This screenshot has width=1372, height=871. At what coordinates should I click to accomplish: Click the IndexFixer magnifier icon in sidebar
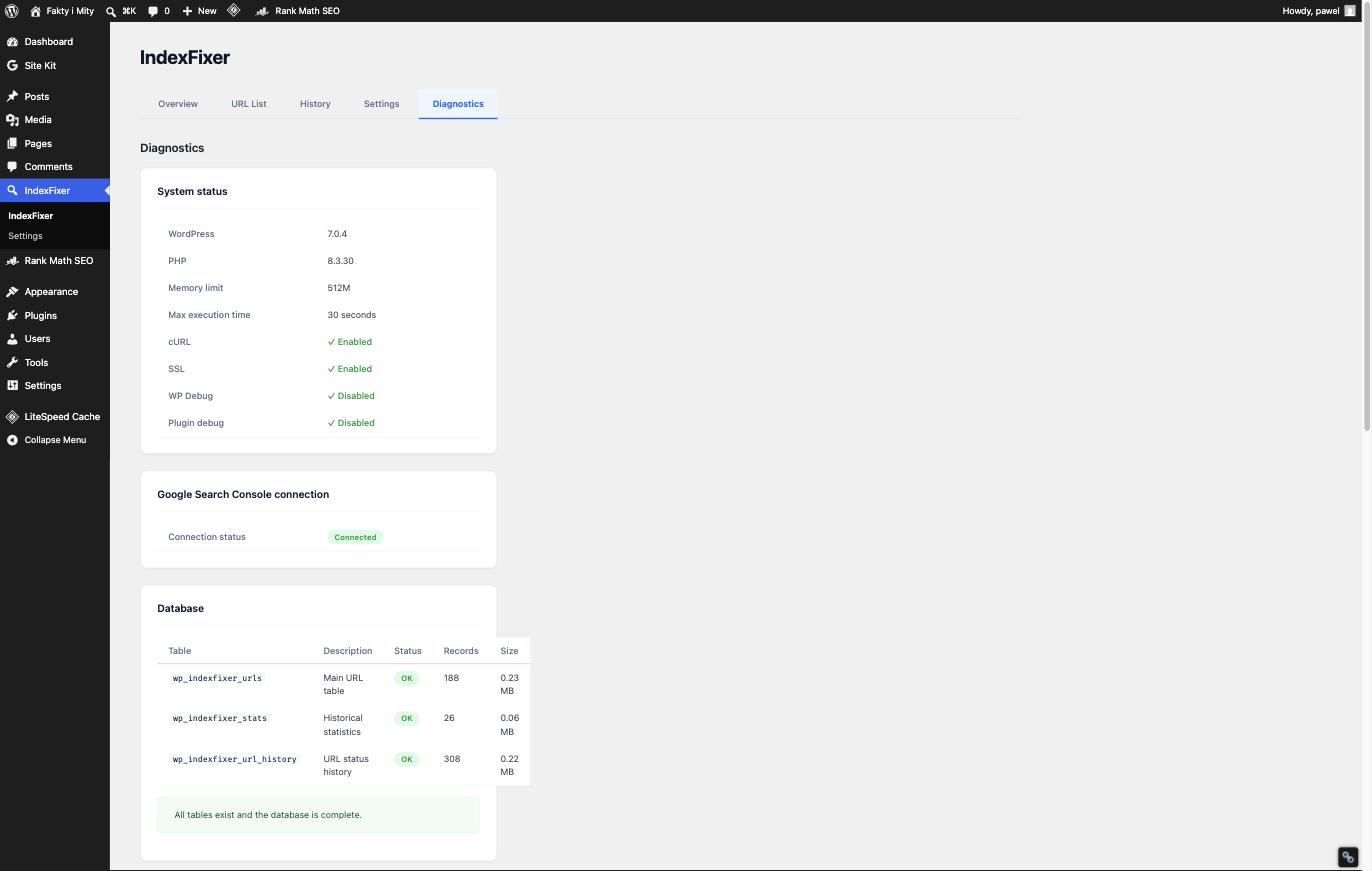click(x=12, y=191)
